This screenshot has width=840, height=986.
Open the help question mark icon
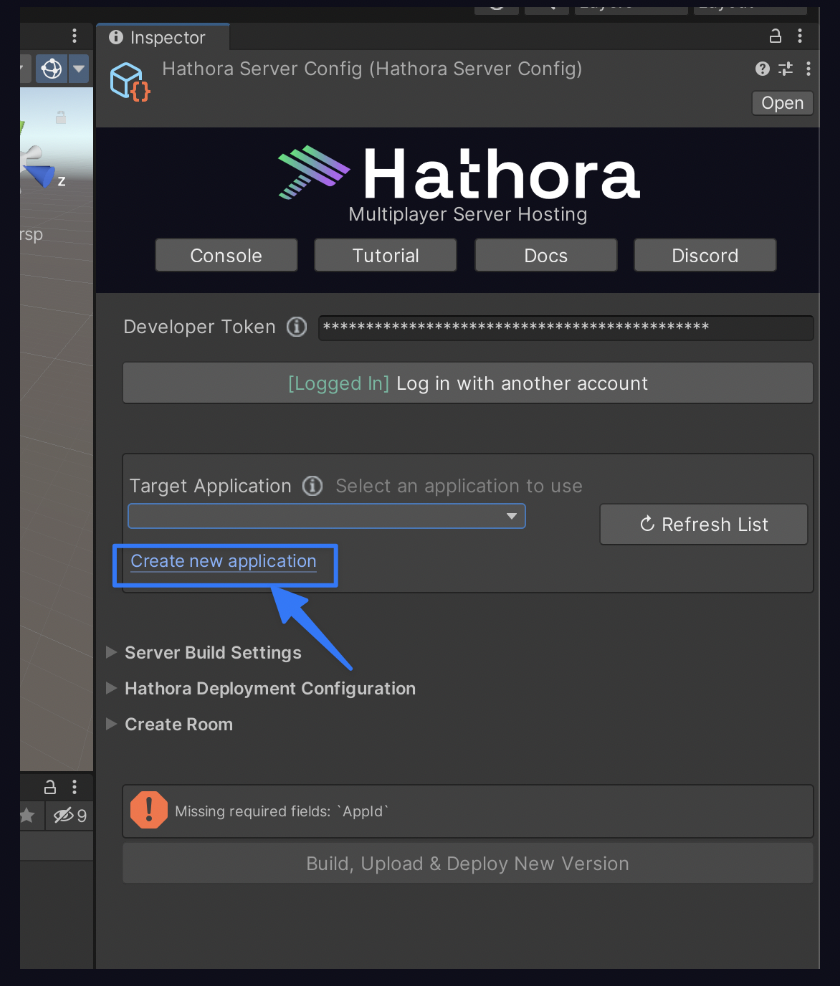coord(762,69)
